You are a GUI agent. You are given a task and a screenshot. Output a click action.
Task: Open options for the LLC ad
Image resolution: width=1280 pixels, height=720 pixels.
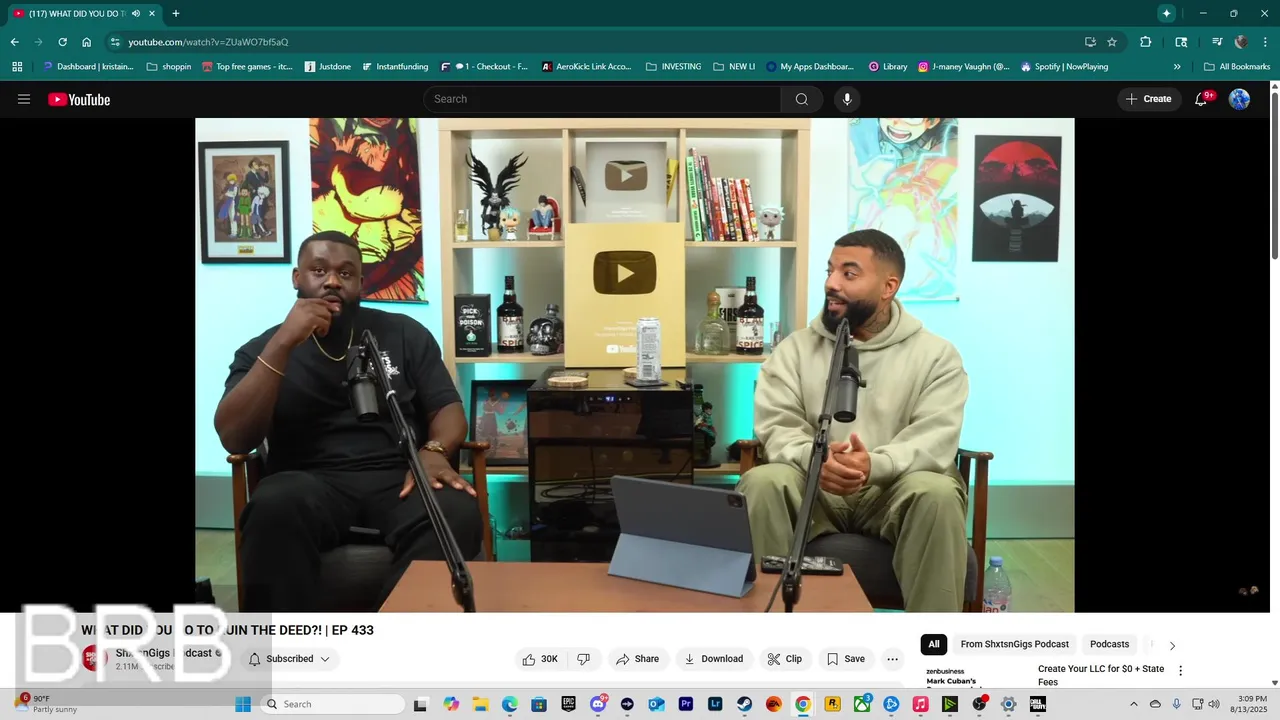pos(1180,671)
